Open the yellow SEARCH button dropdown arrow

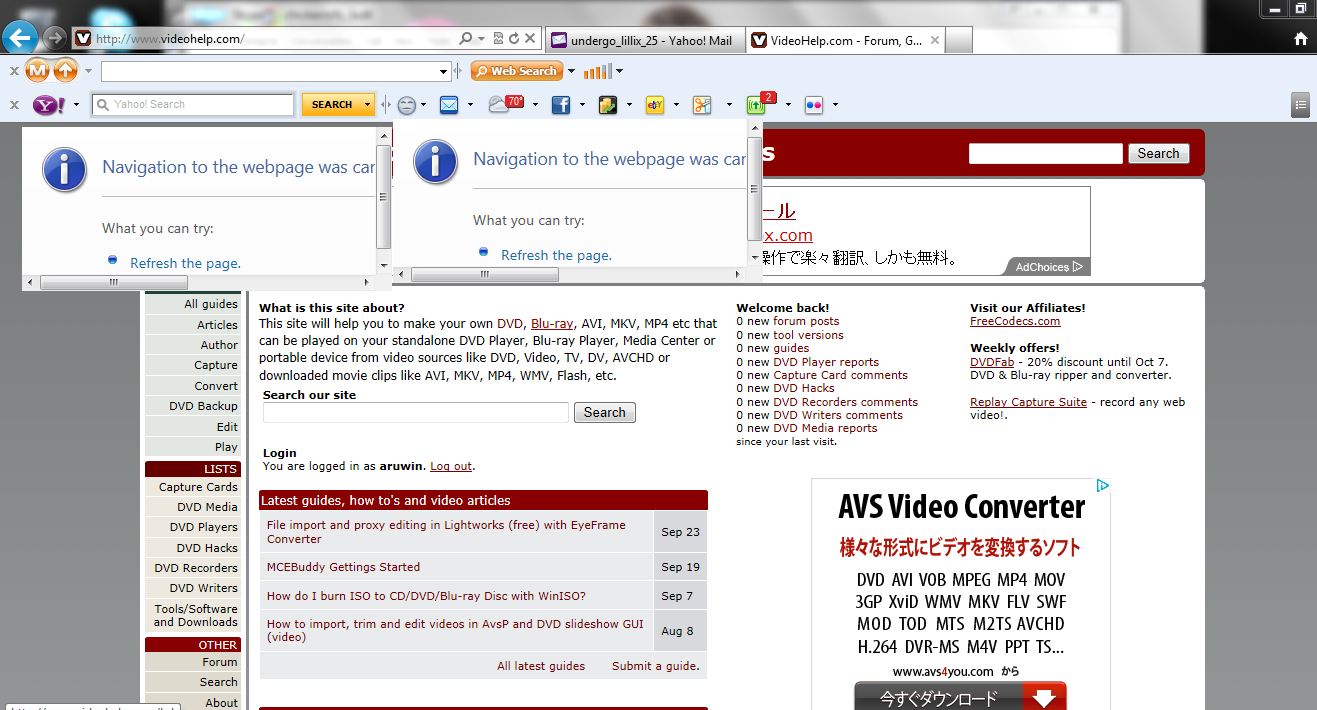(x=367, y=104)
